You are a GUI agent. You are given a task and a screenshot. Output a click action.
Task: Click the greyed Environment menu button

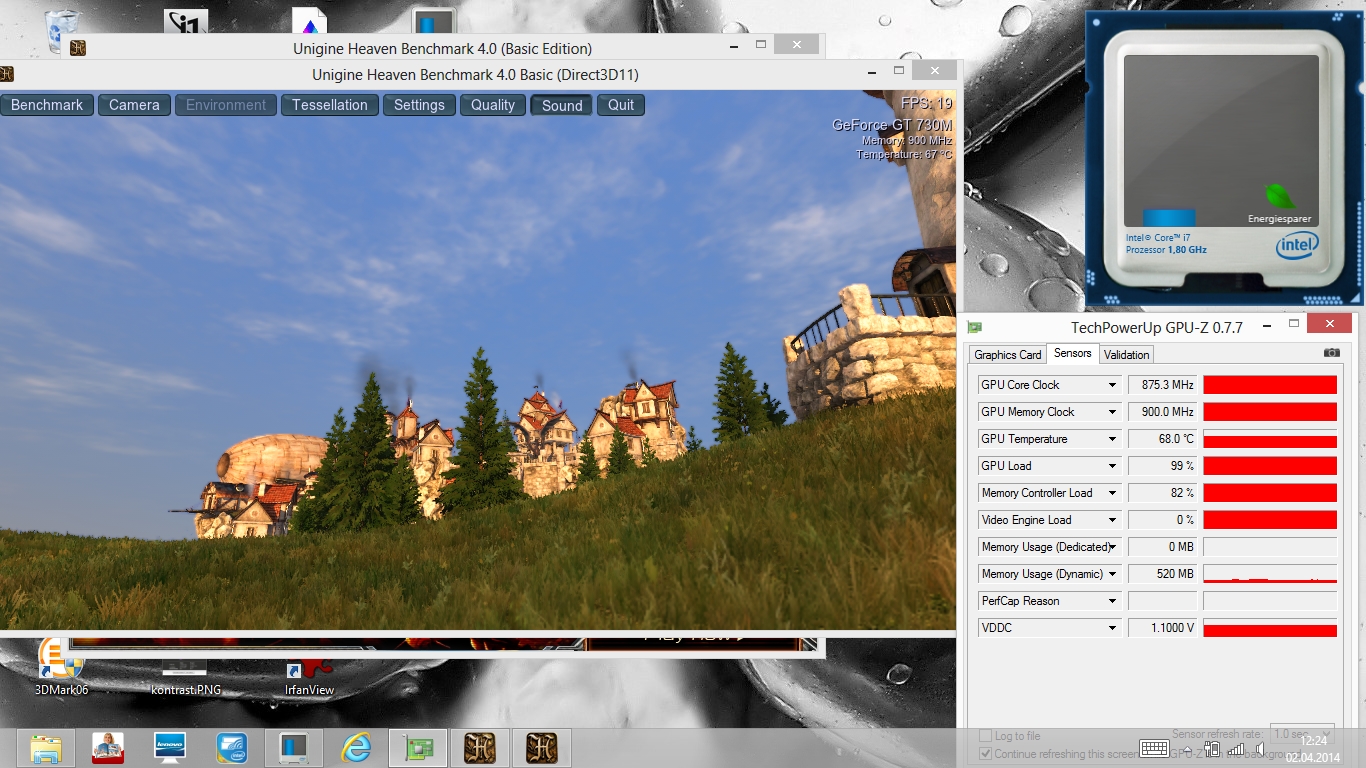pyautogui.click(x=226, y=105)
